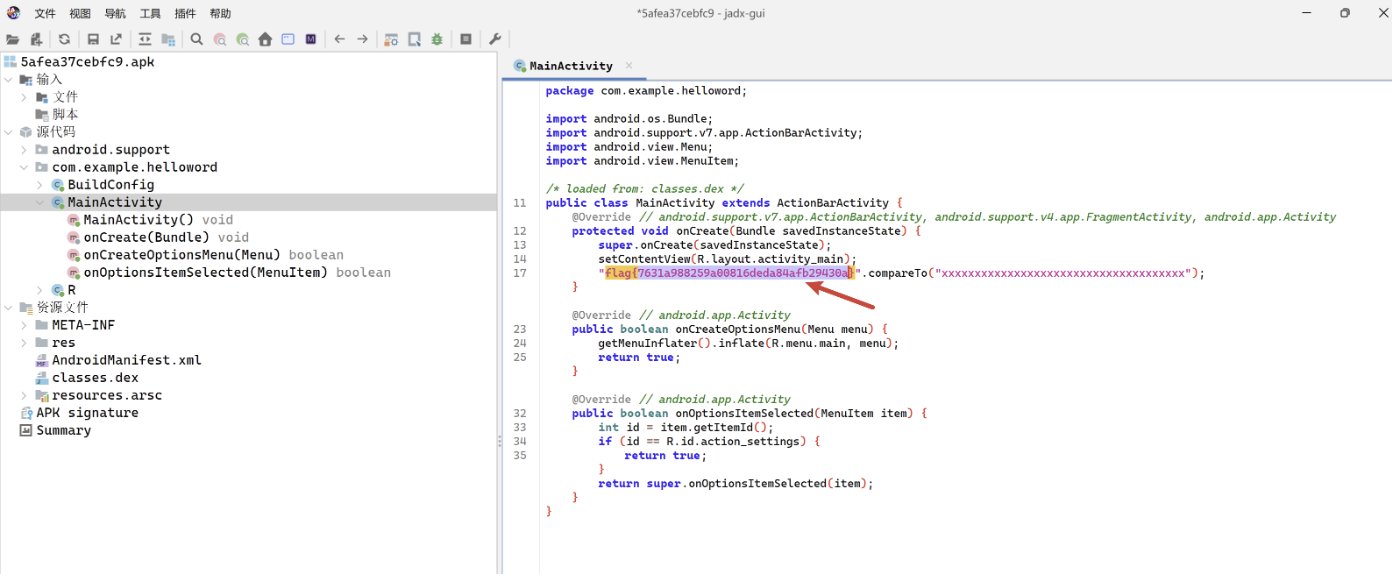
Task: Click the xxxxxxxx compareTo argument string
Action: click(1062, 273)
